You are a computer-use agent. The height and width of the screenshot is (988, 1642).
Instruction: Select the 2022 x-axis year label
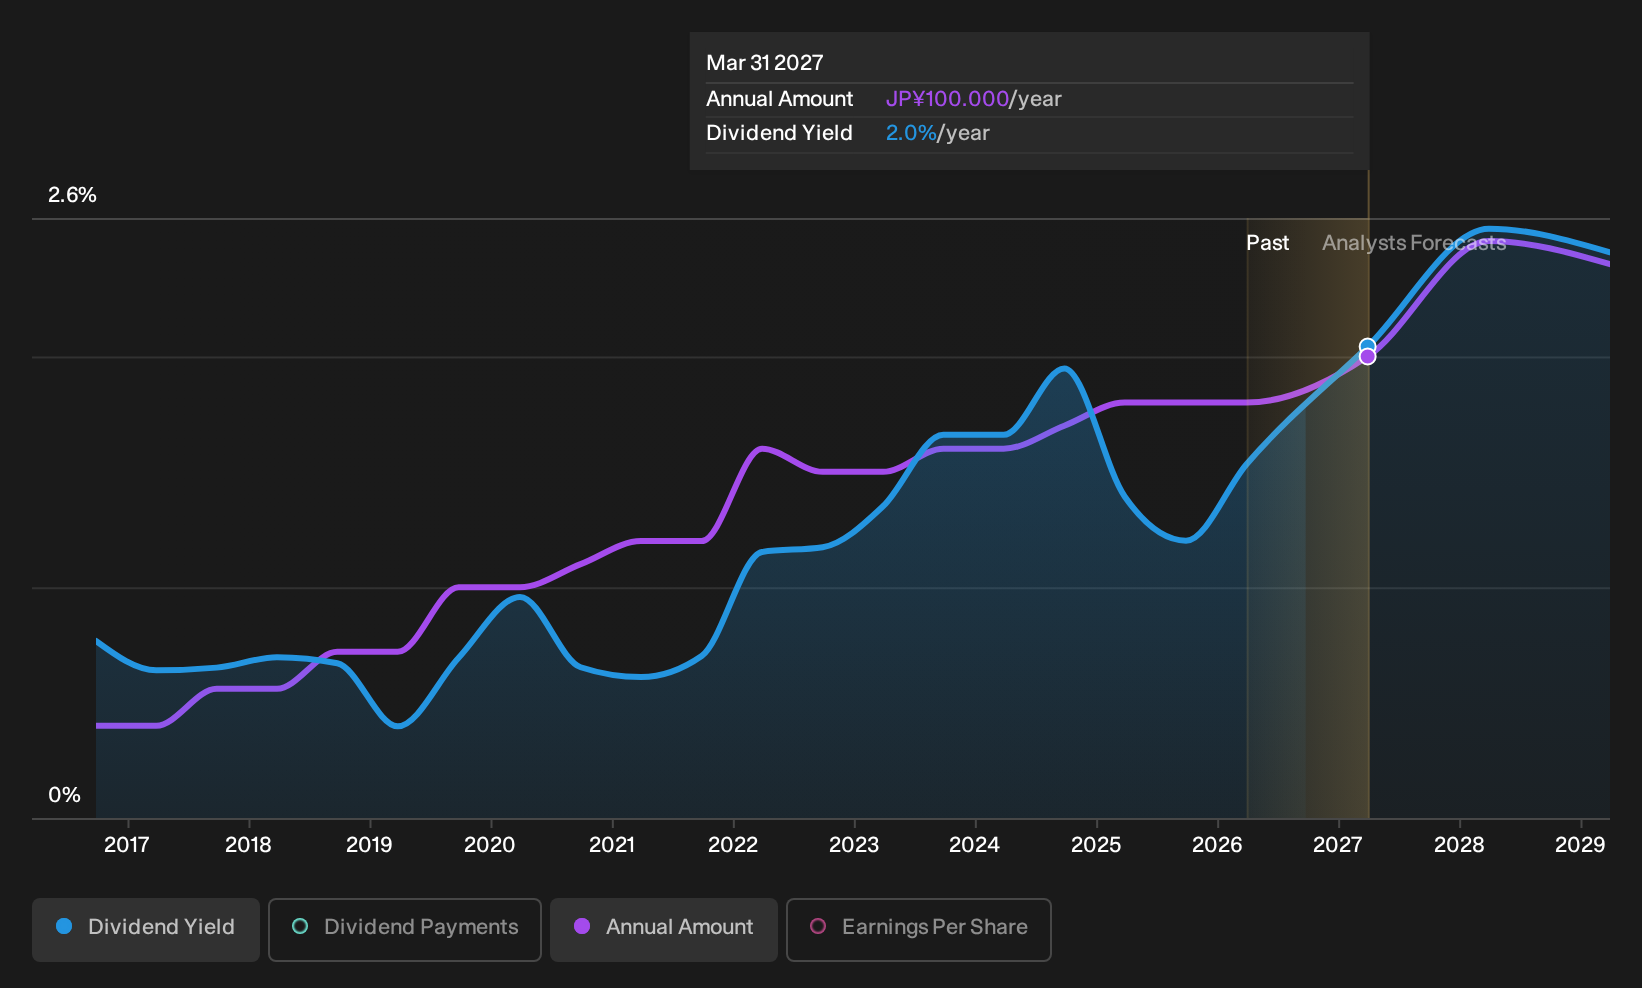point(733,845)
